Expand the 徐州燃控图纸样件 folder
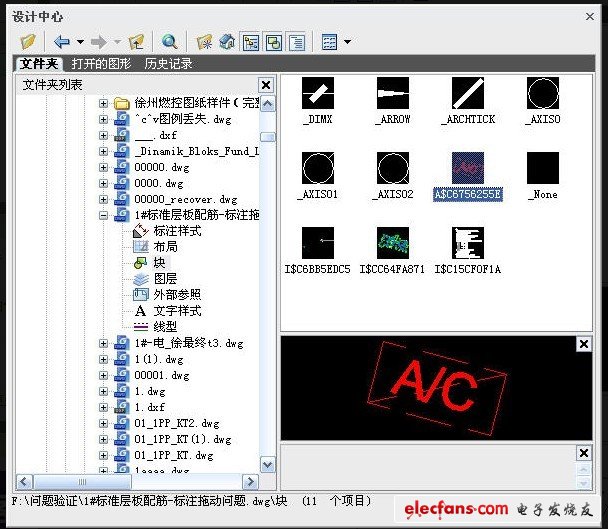The height and width of the screenshot is (529, 608). click(103, 104)
